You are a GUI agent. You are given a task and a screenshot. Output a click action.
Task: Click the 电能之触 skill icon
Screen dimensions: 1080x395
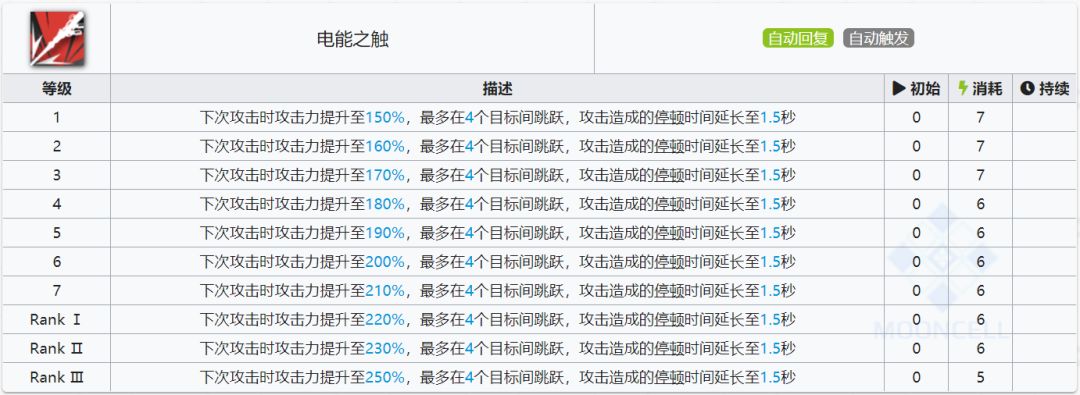(56, 39)
